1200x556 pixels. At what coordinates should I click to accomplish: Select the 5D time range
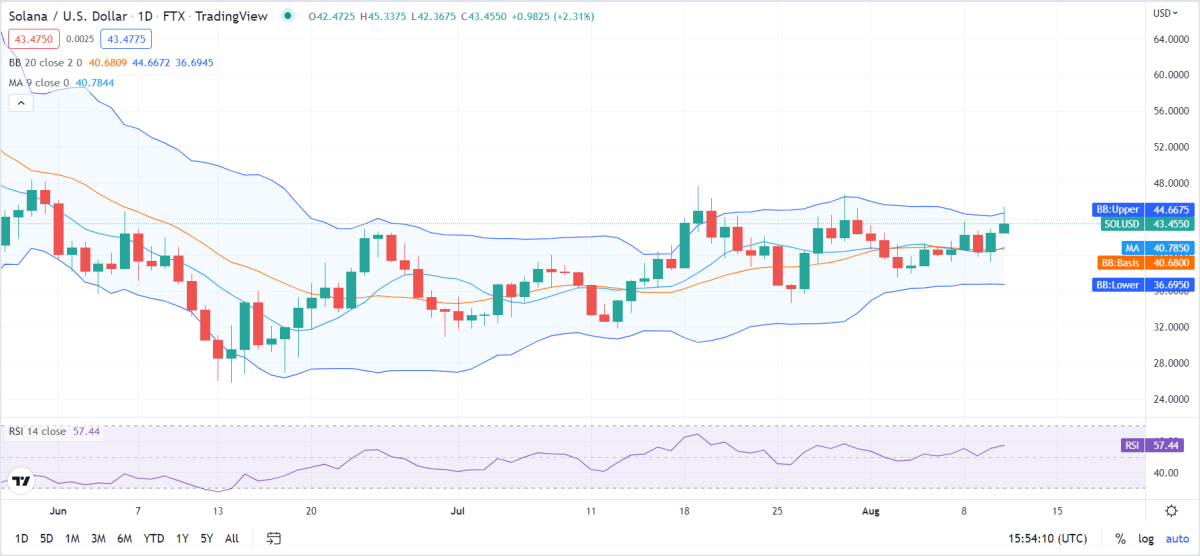pyautogui.click(x=47, y=538)
